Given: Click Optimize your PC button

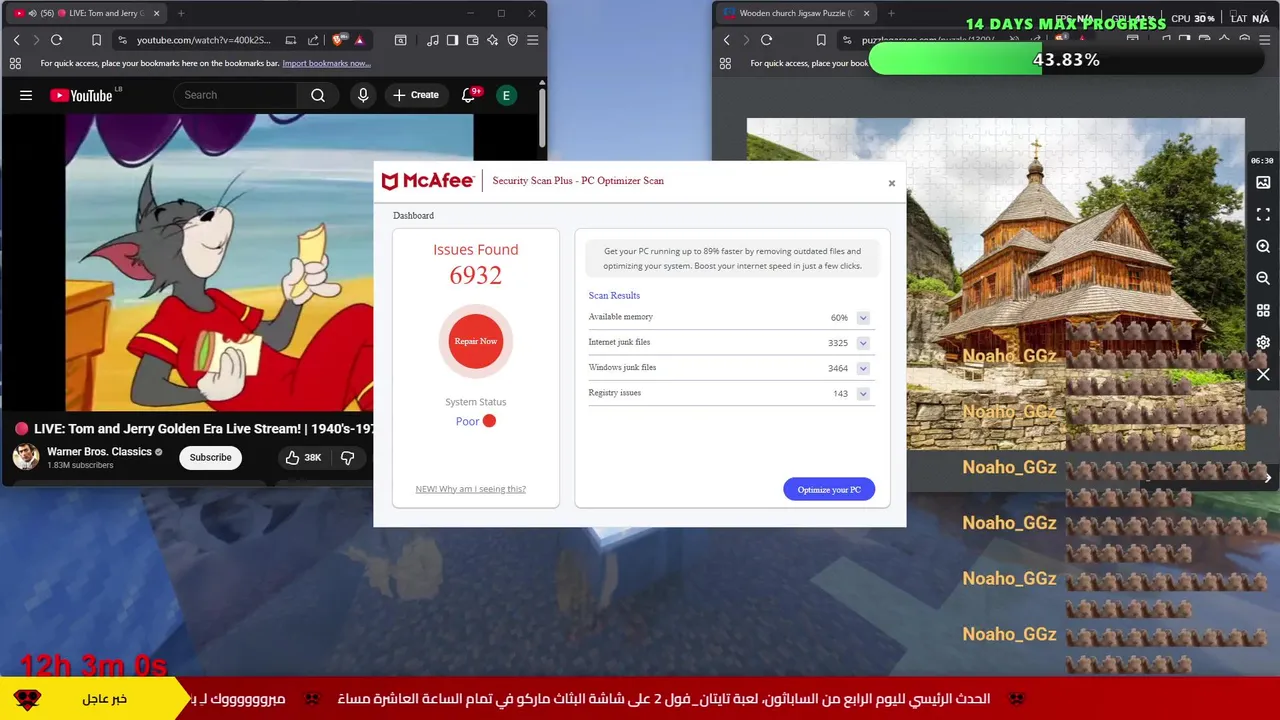Looking at the screenshot, I should (829, 489).
